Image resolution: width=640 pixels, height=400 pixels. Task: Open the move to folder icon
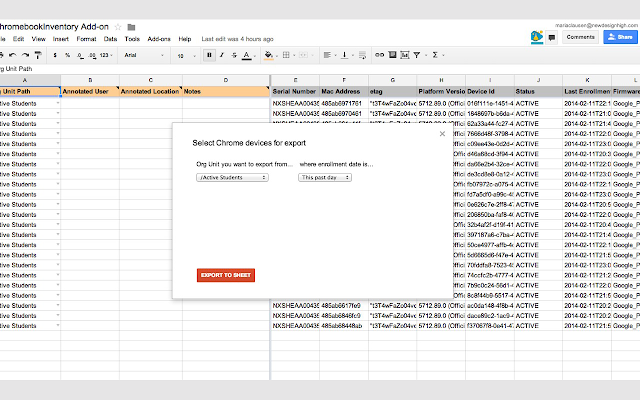click(x=131, y=27)
